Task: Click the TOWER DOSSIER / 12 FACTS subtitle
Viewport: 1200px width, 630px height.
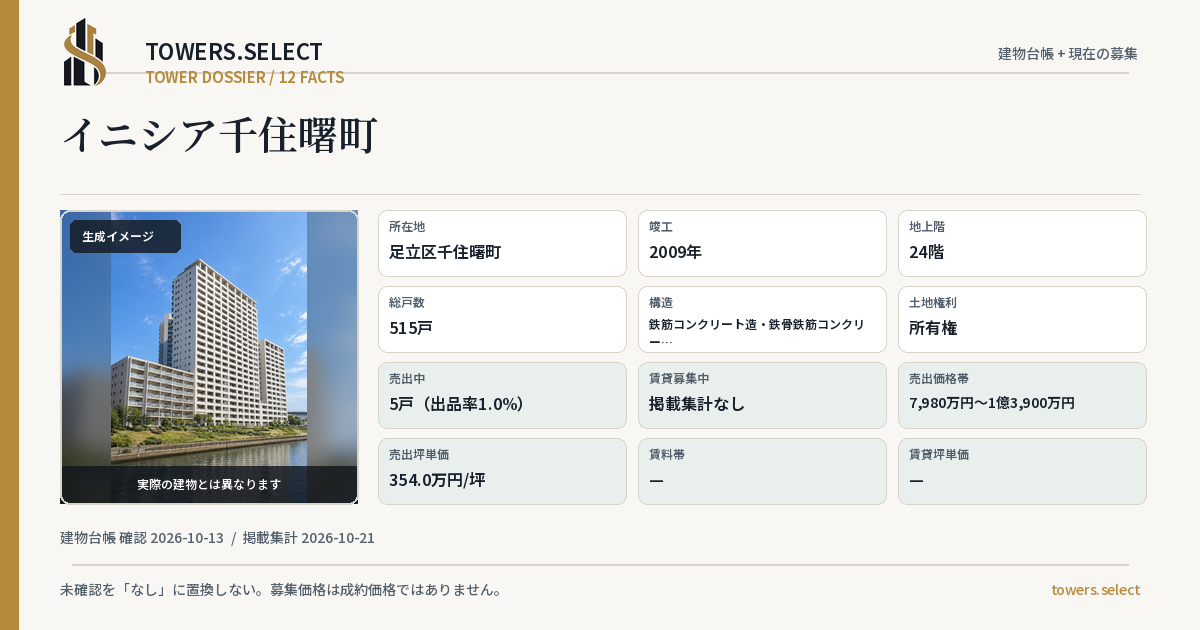Action: click(245, 77)
